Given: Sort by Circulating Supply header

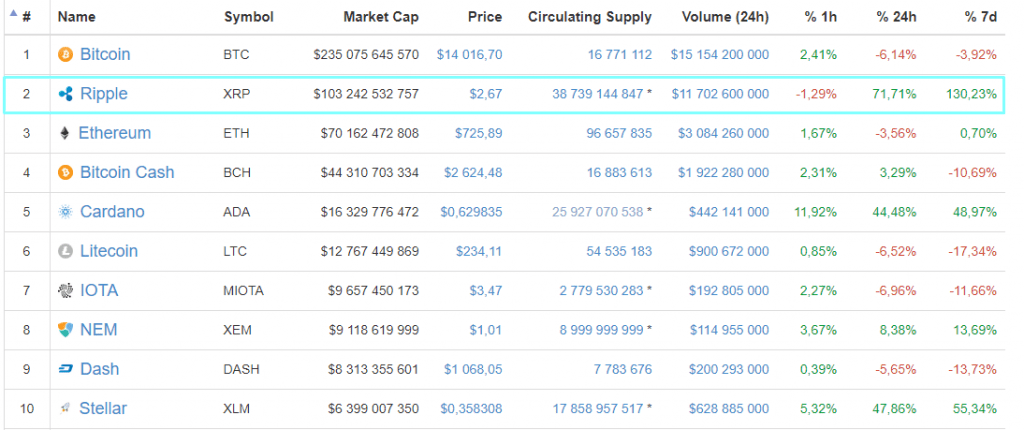Looking at the screenshot, I should (589, 17).
